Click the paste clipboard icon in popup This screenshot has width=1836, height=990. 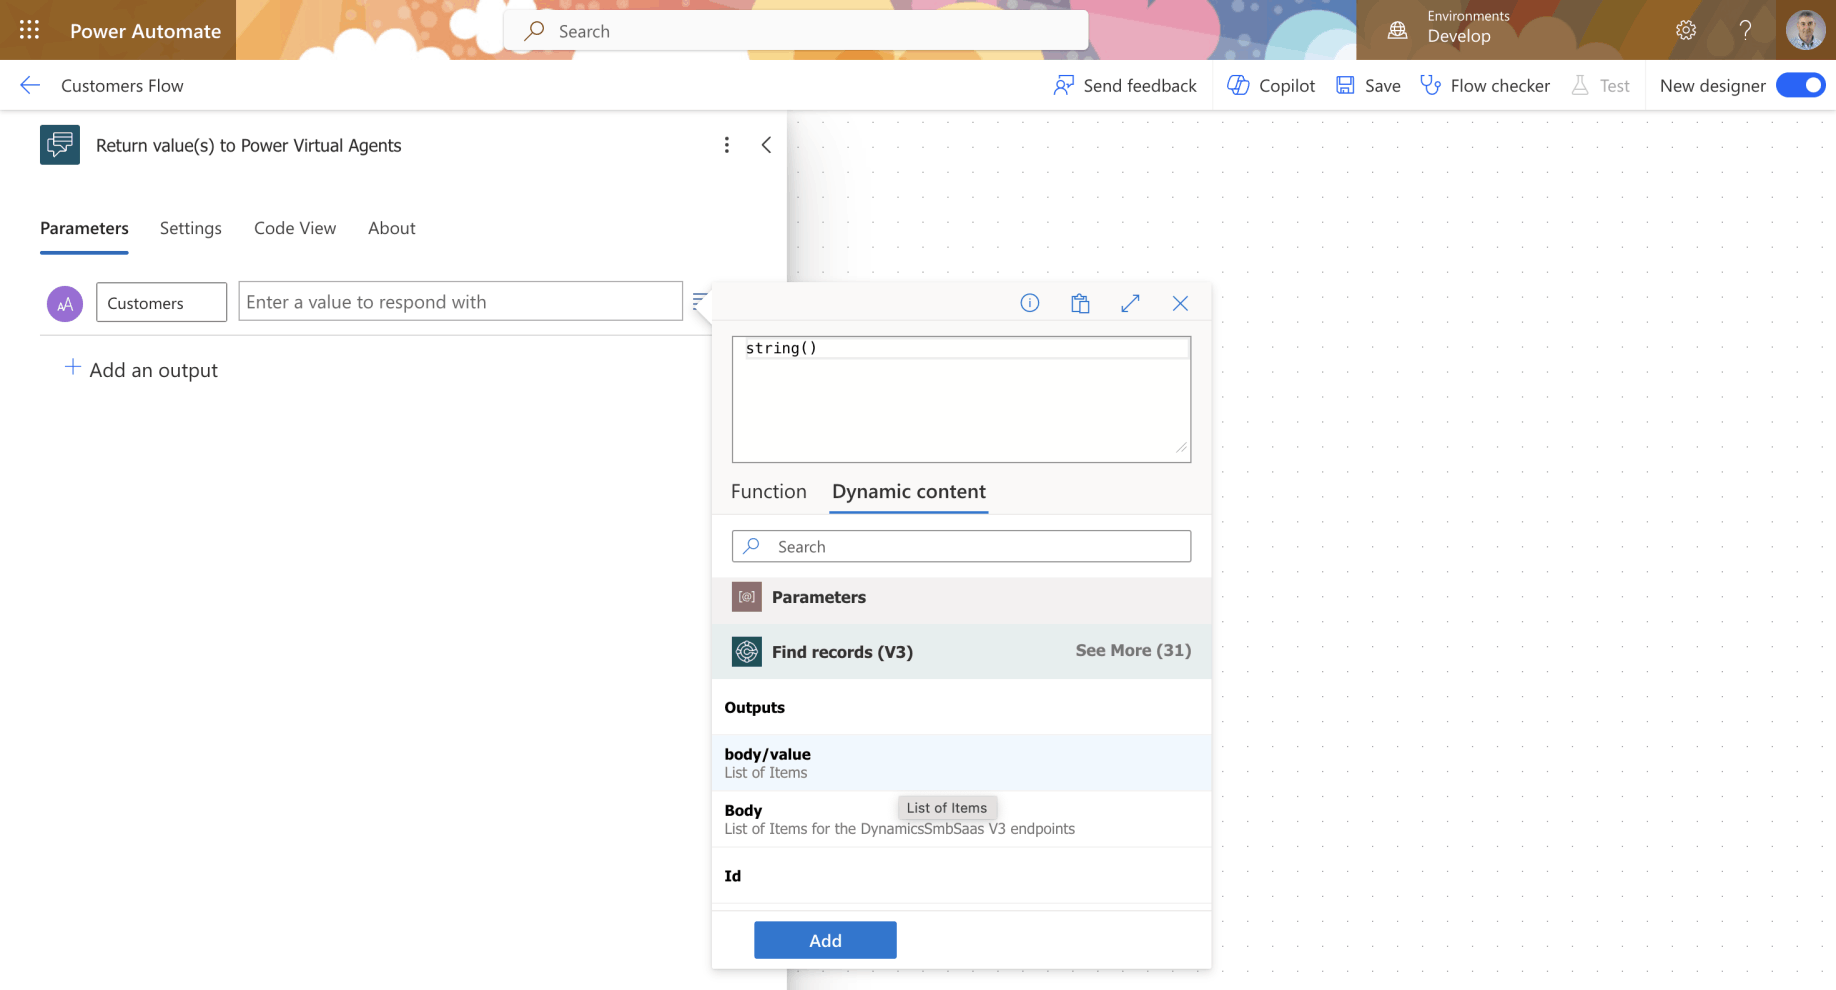point(1080,303)
